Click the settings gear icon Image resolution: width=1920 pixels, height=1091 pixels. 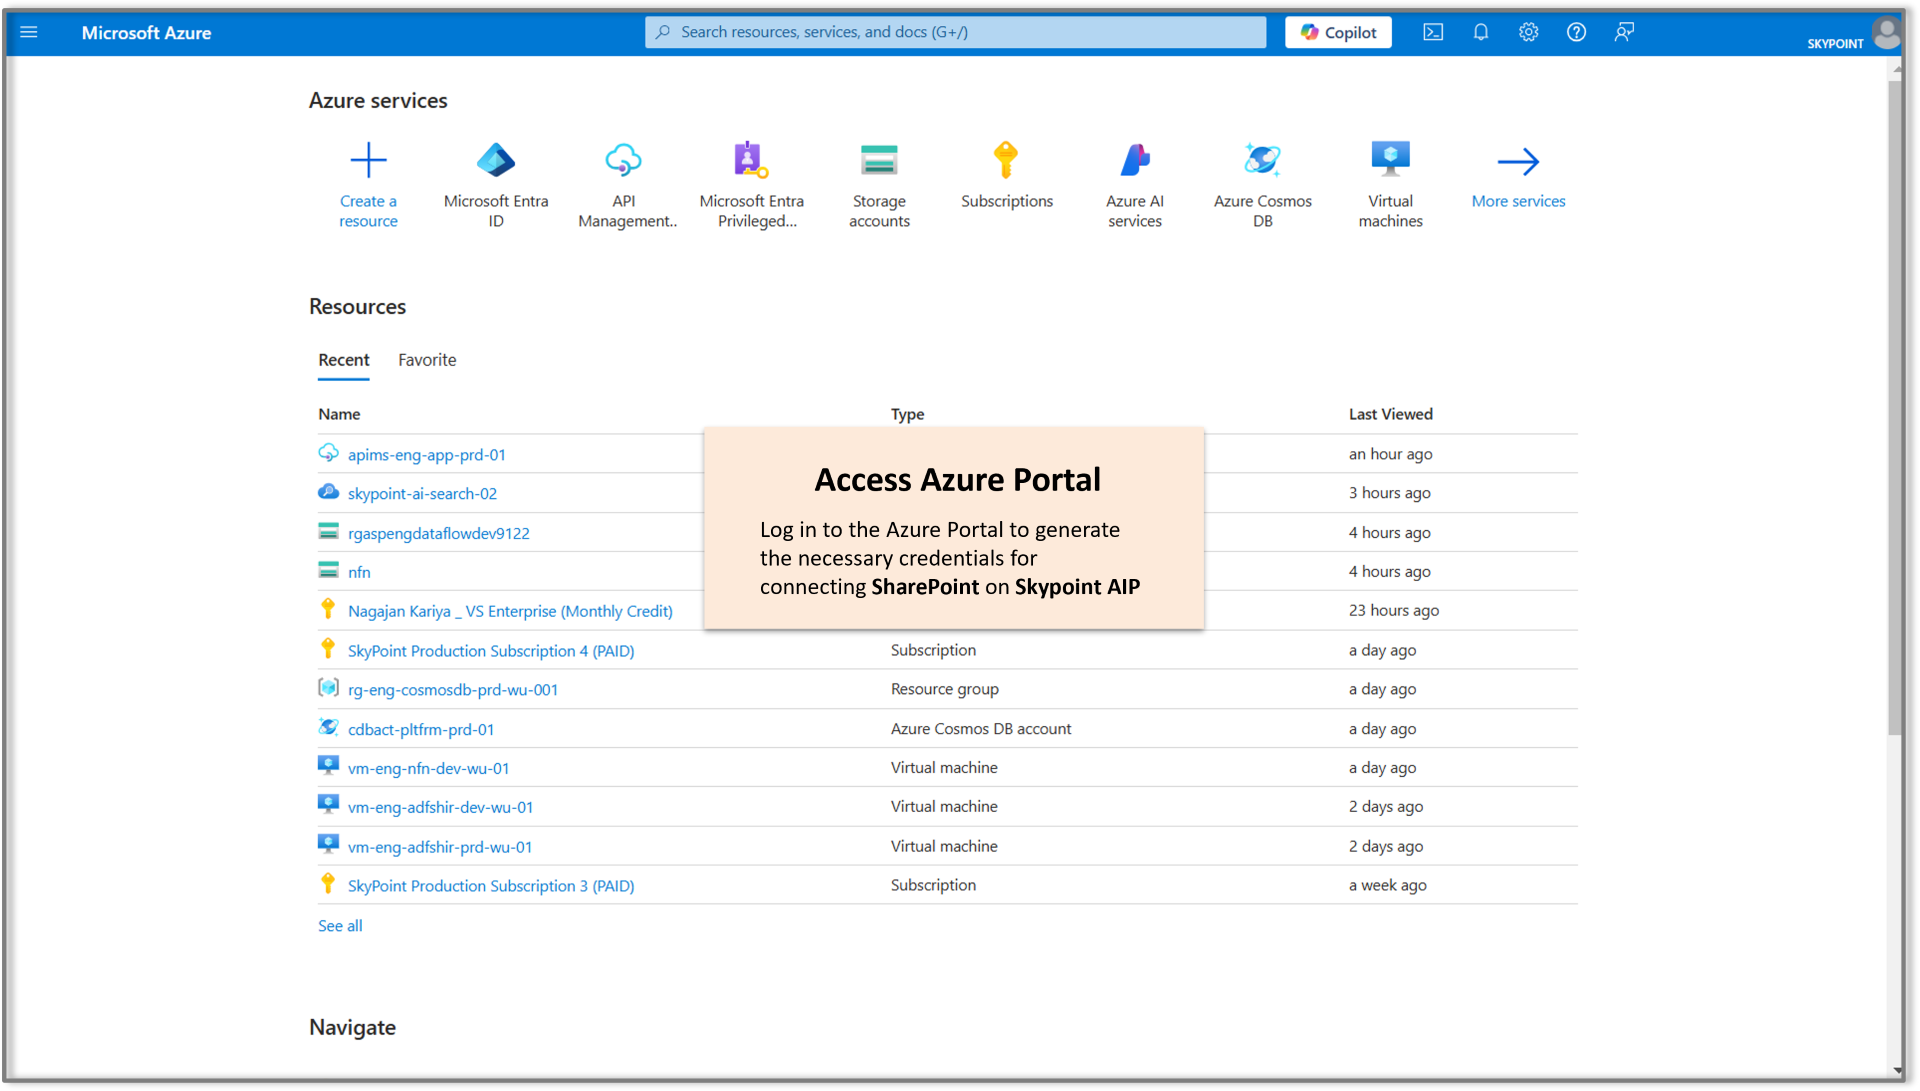pos(1527,32)
